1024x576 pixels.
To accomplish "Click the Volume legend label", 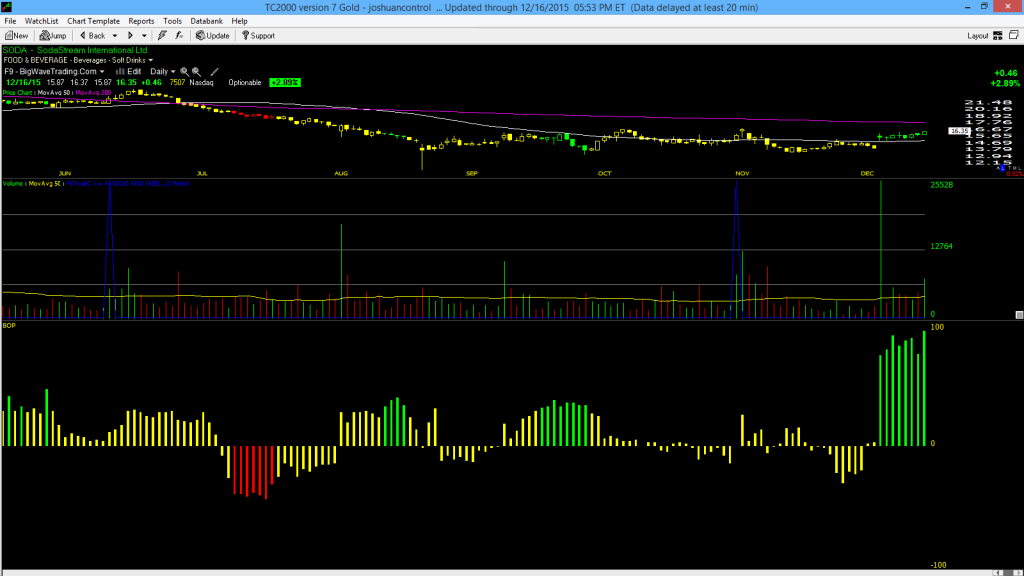I will tap(12, 184).
